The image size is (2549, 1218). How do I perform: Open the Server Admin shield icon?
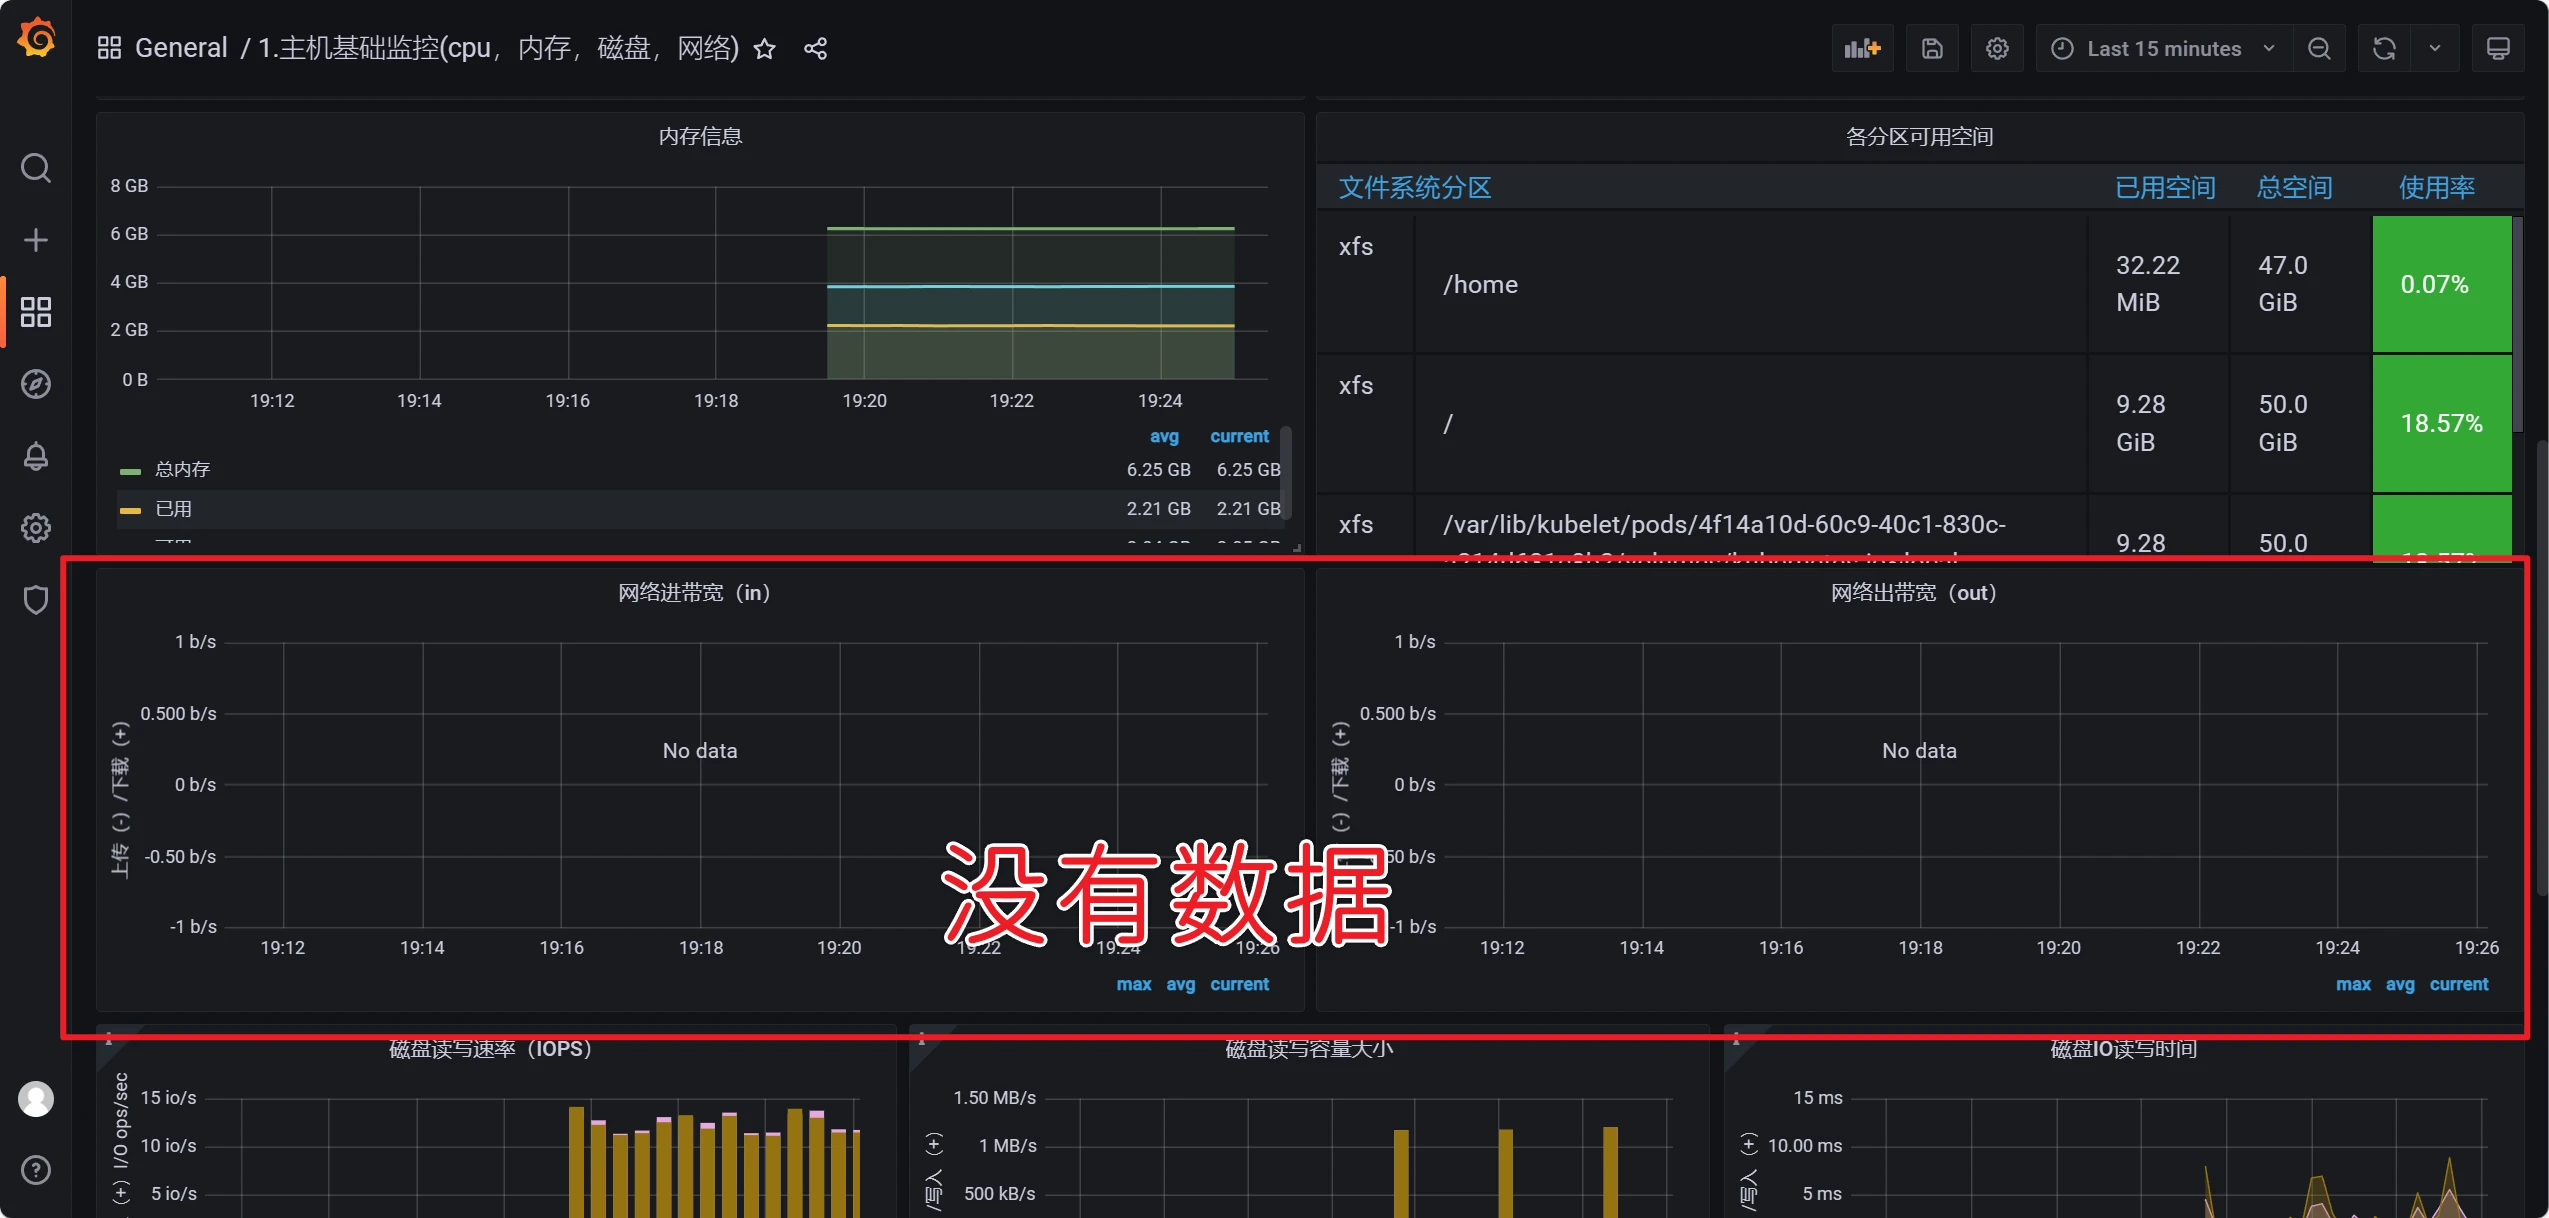(x=36, y=600)
